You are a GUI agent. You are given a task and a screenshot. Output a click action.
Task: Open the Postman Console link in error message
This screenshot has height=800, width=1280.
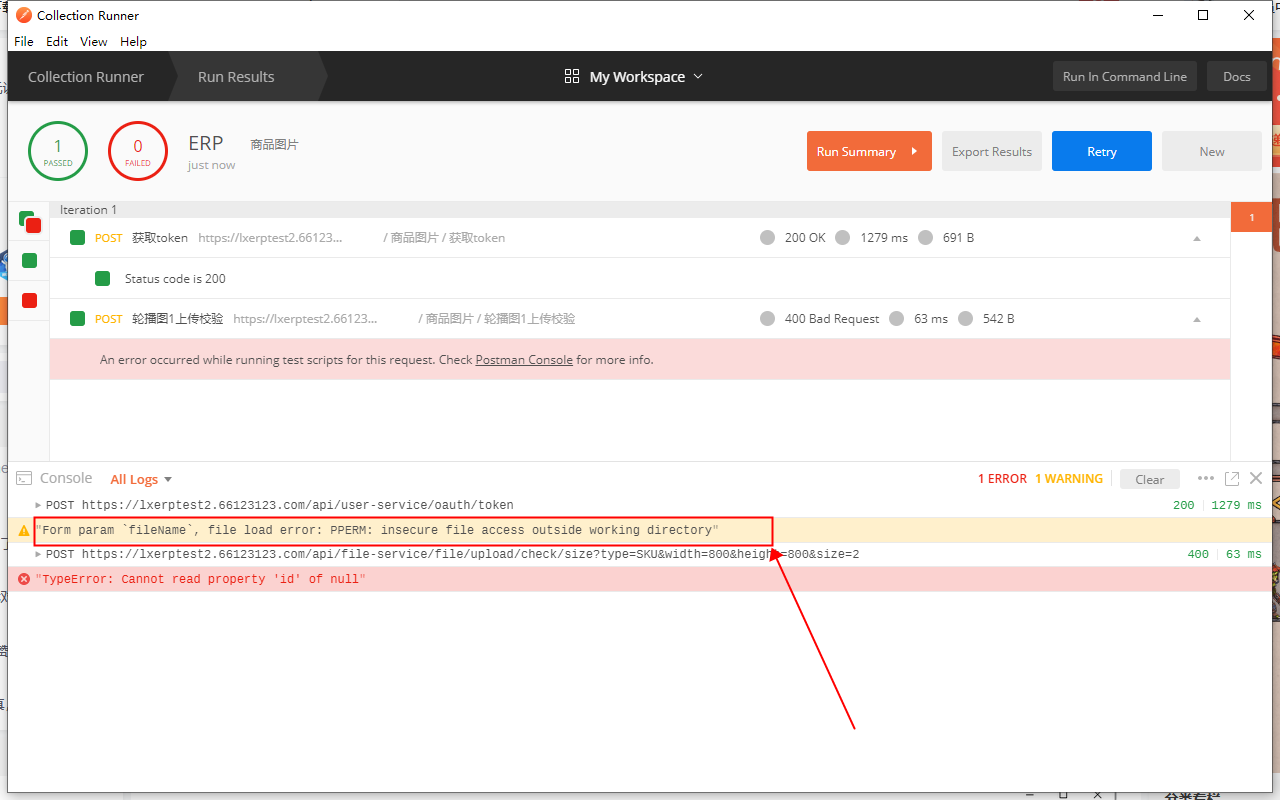pos(524,359)
